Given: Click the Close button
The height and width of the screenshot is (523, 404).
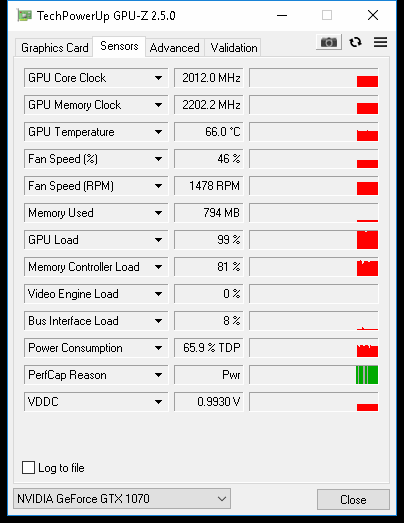Looking at the screenshot, I should point(353,500).
